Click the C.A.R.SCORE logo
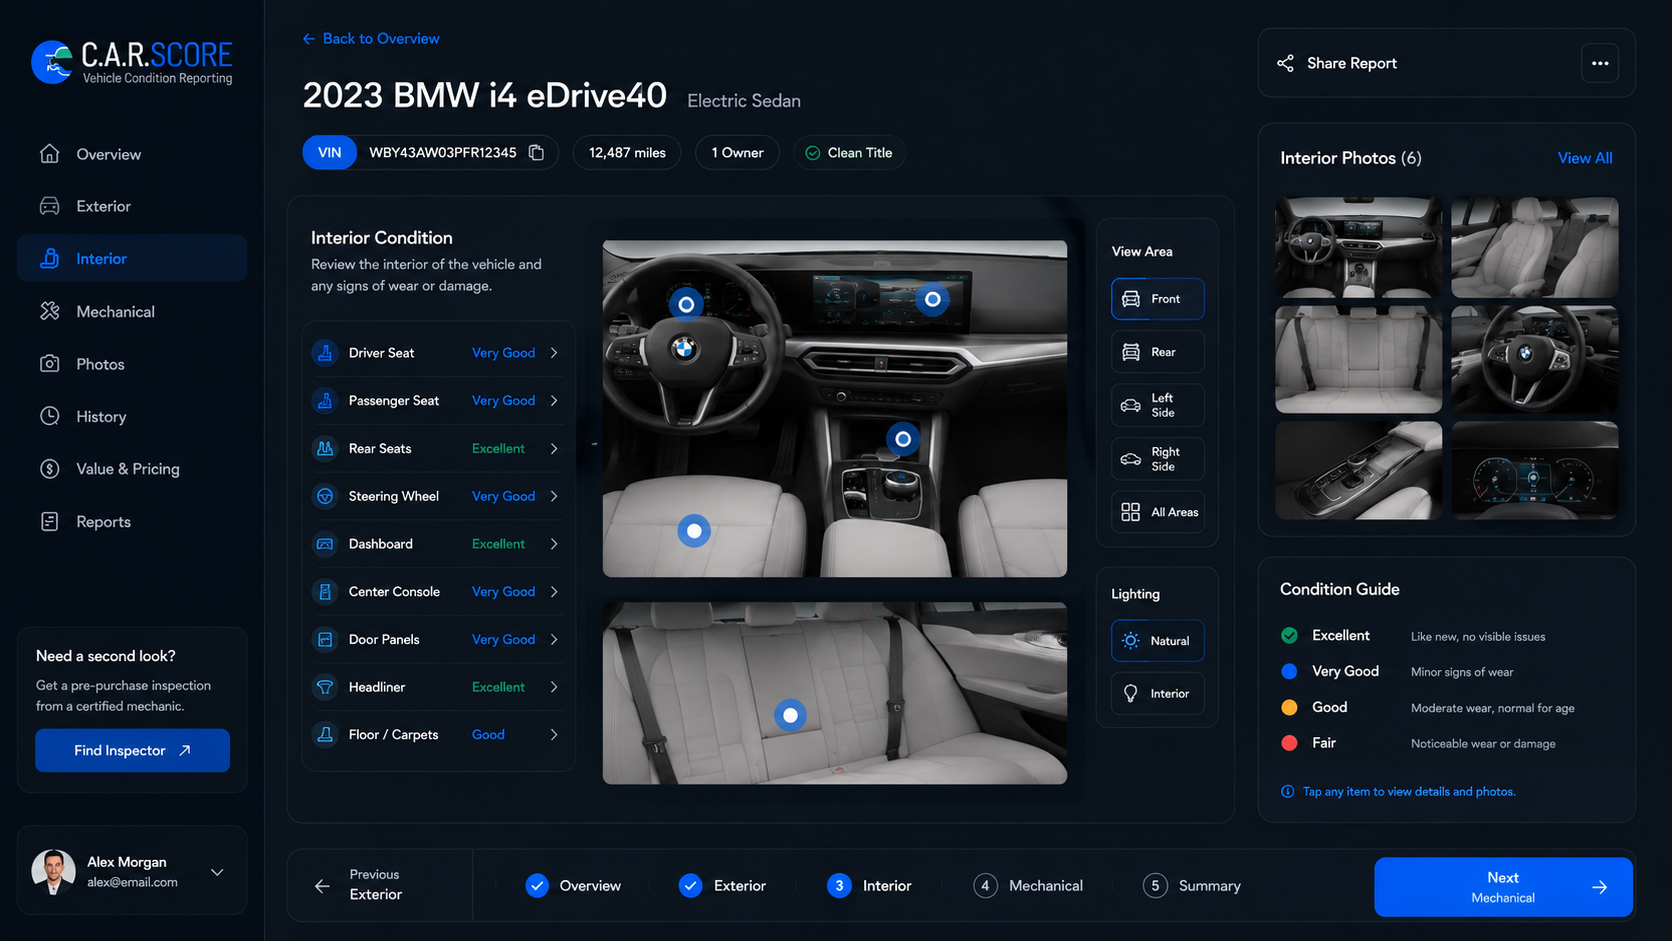This screenshot has width=1672, height=941. click(132, 62)
